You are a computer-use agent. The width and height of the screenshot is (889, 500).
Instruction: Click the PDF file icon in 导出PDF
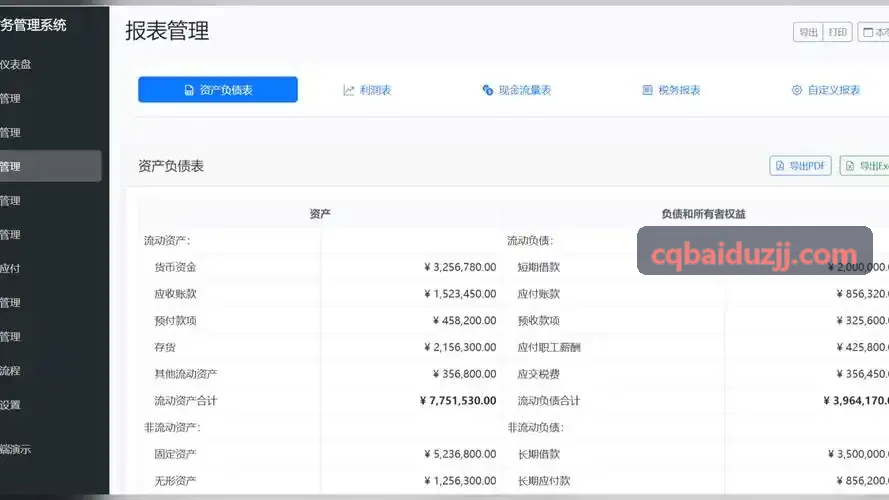click(x=780, y=166)
